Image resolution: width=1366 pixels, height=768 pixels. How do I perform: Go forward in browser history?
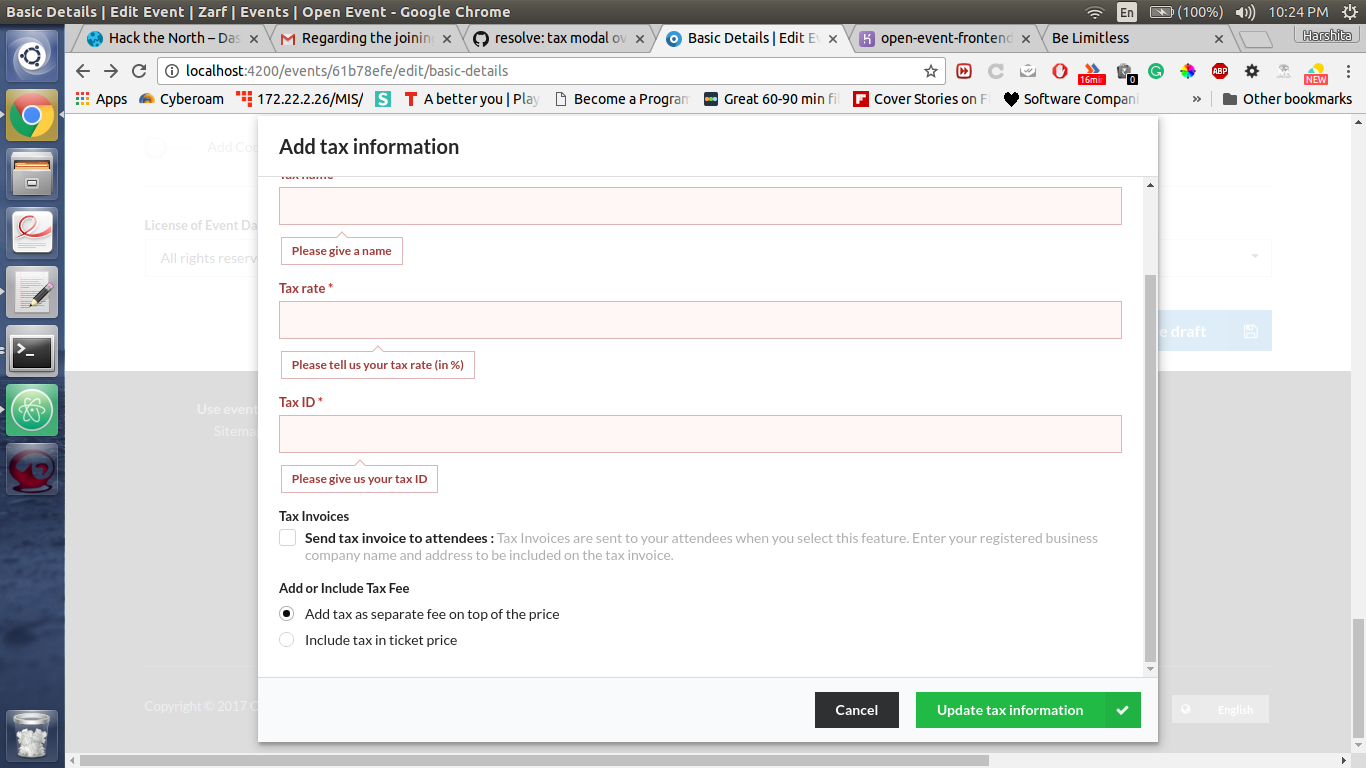click(111, 71)
